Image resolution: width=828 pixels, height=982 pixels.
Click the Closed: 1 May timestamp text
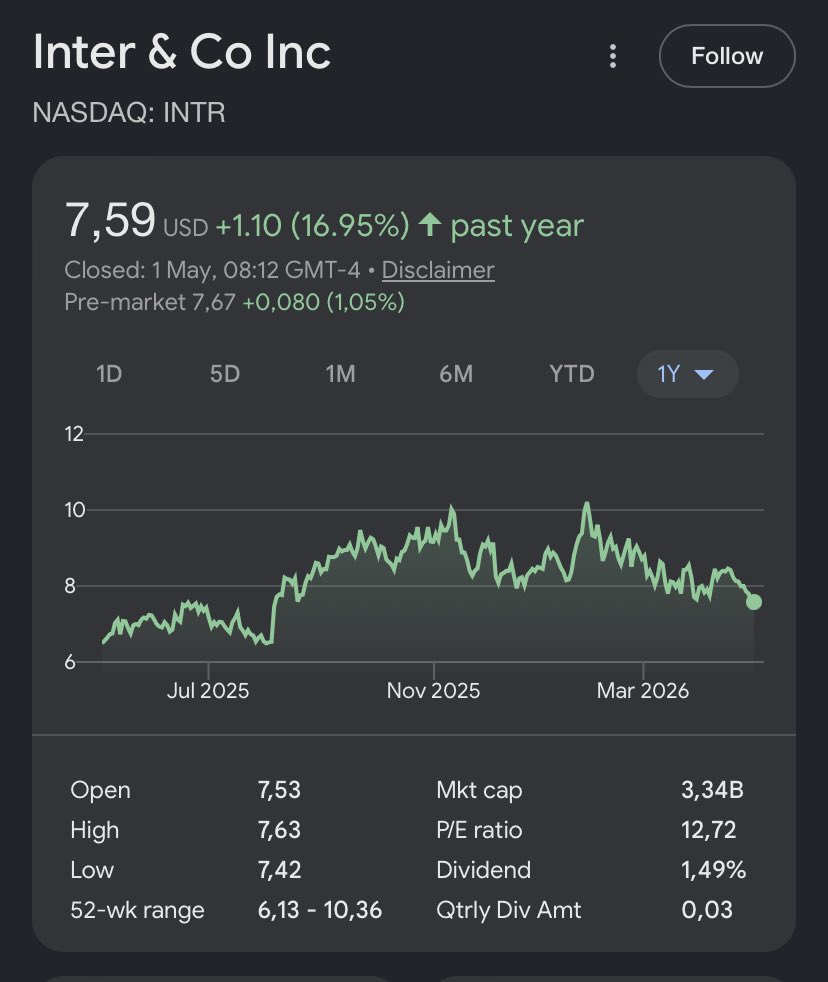click(x=212, y=270)
